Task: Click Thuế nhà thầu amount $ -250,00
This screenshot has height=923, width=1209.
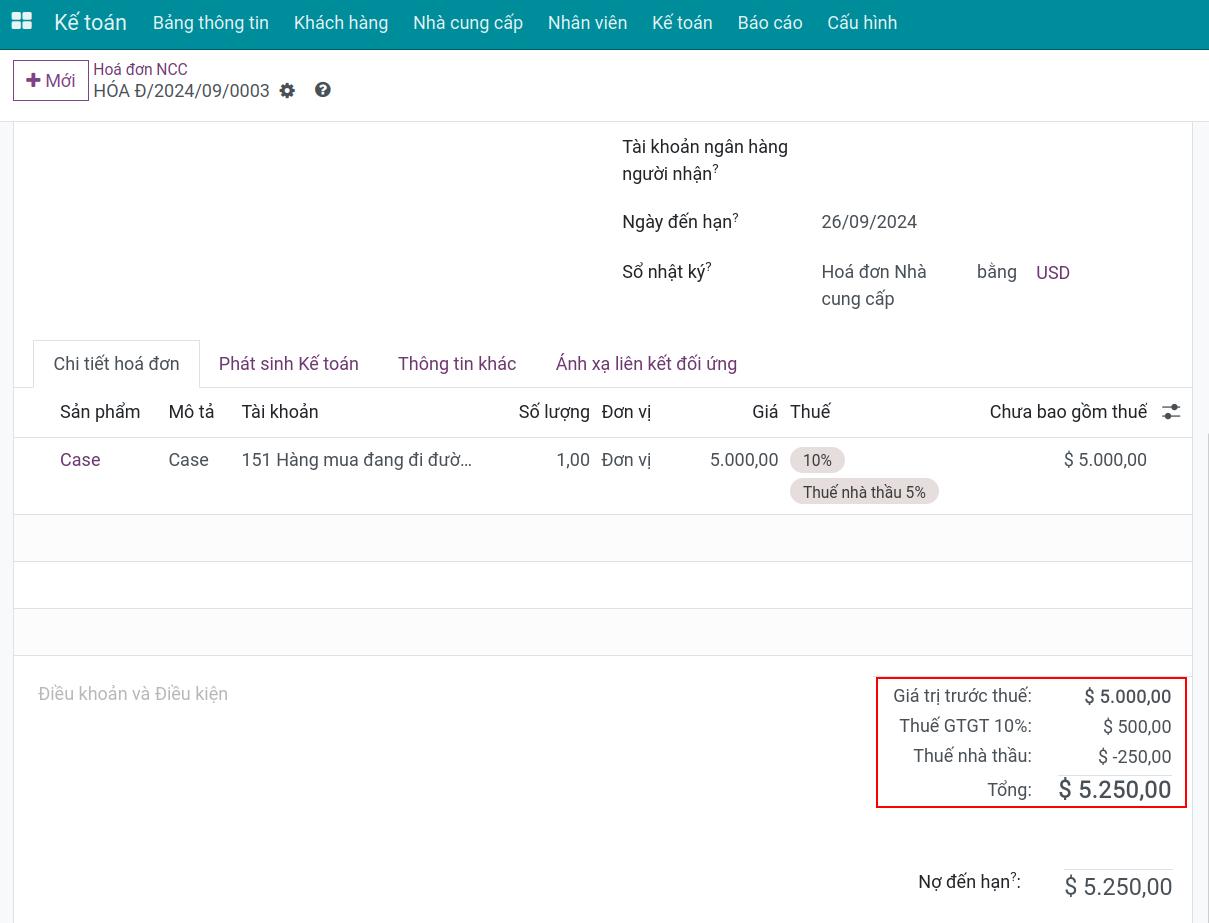Action: click(x=1134, y=757)
